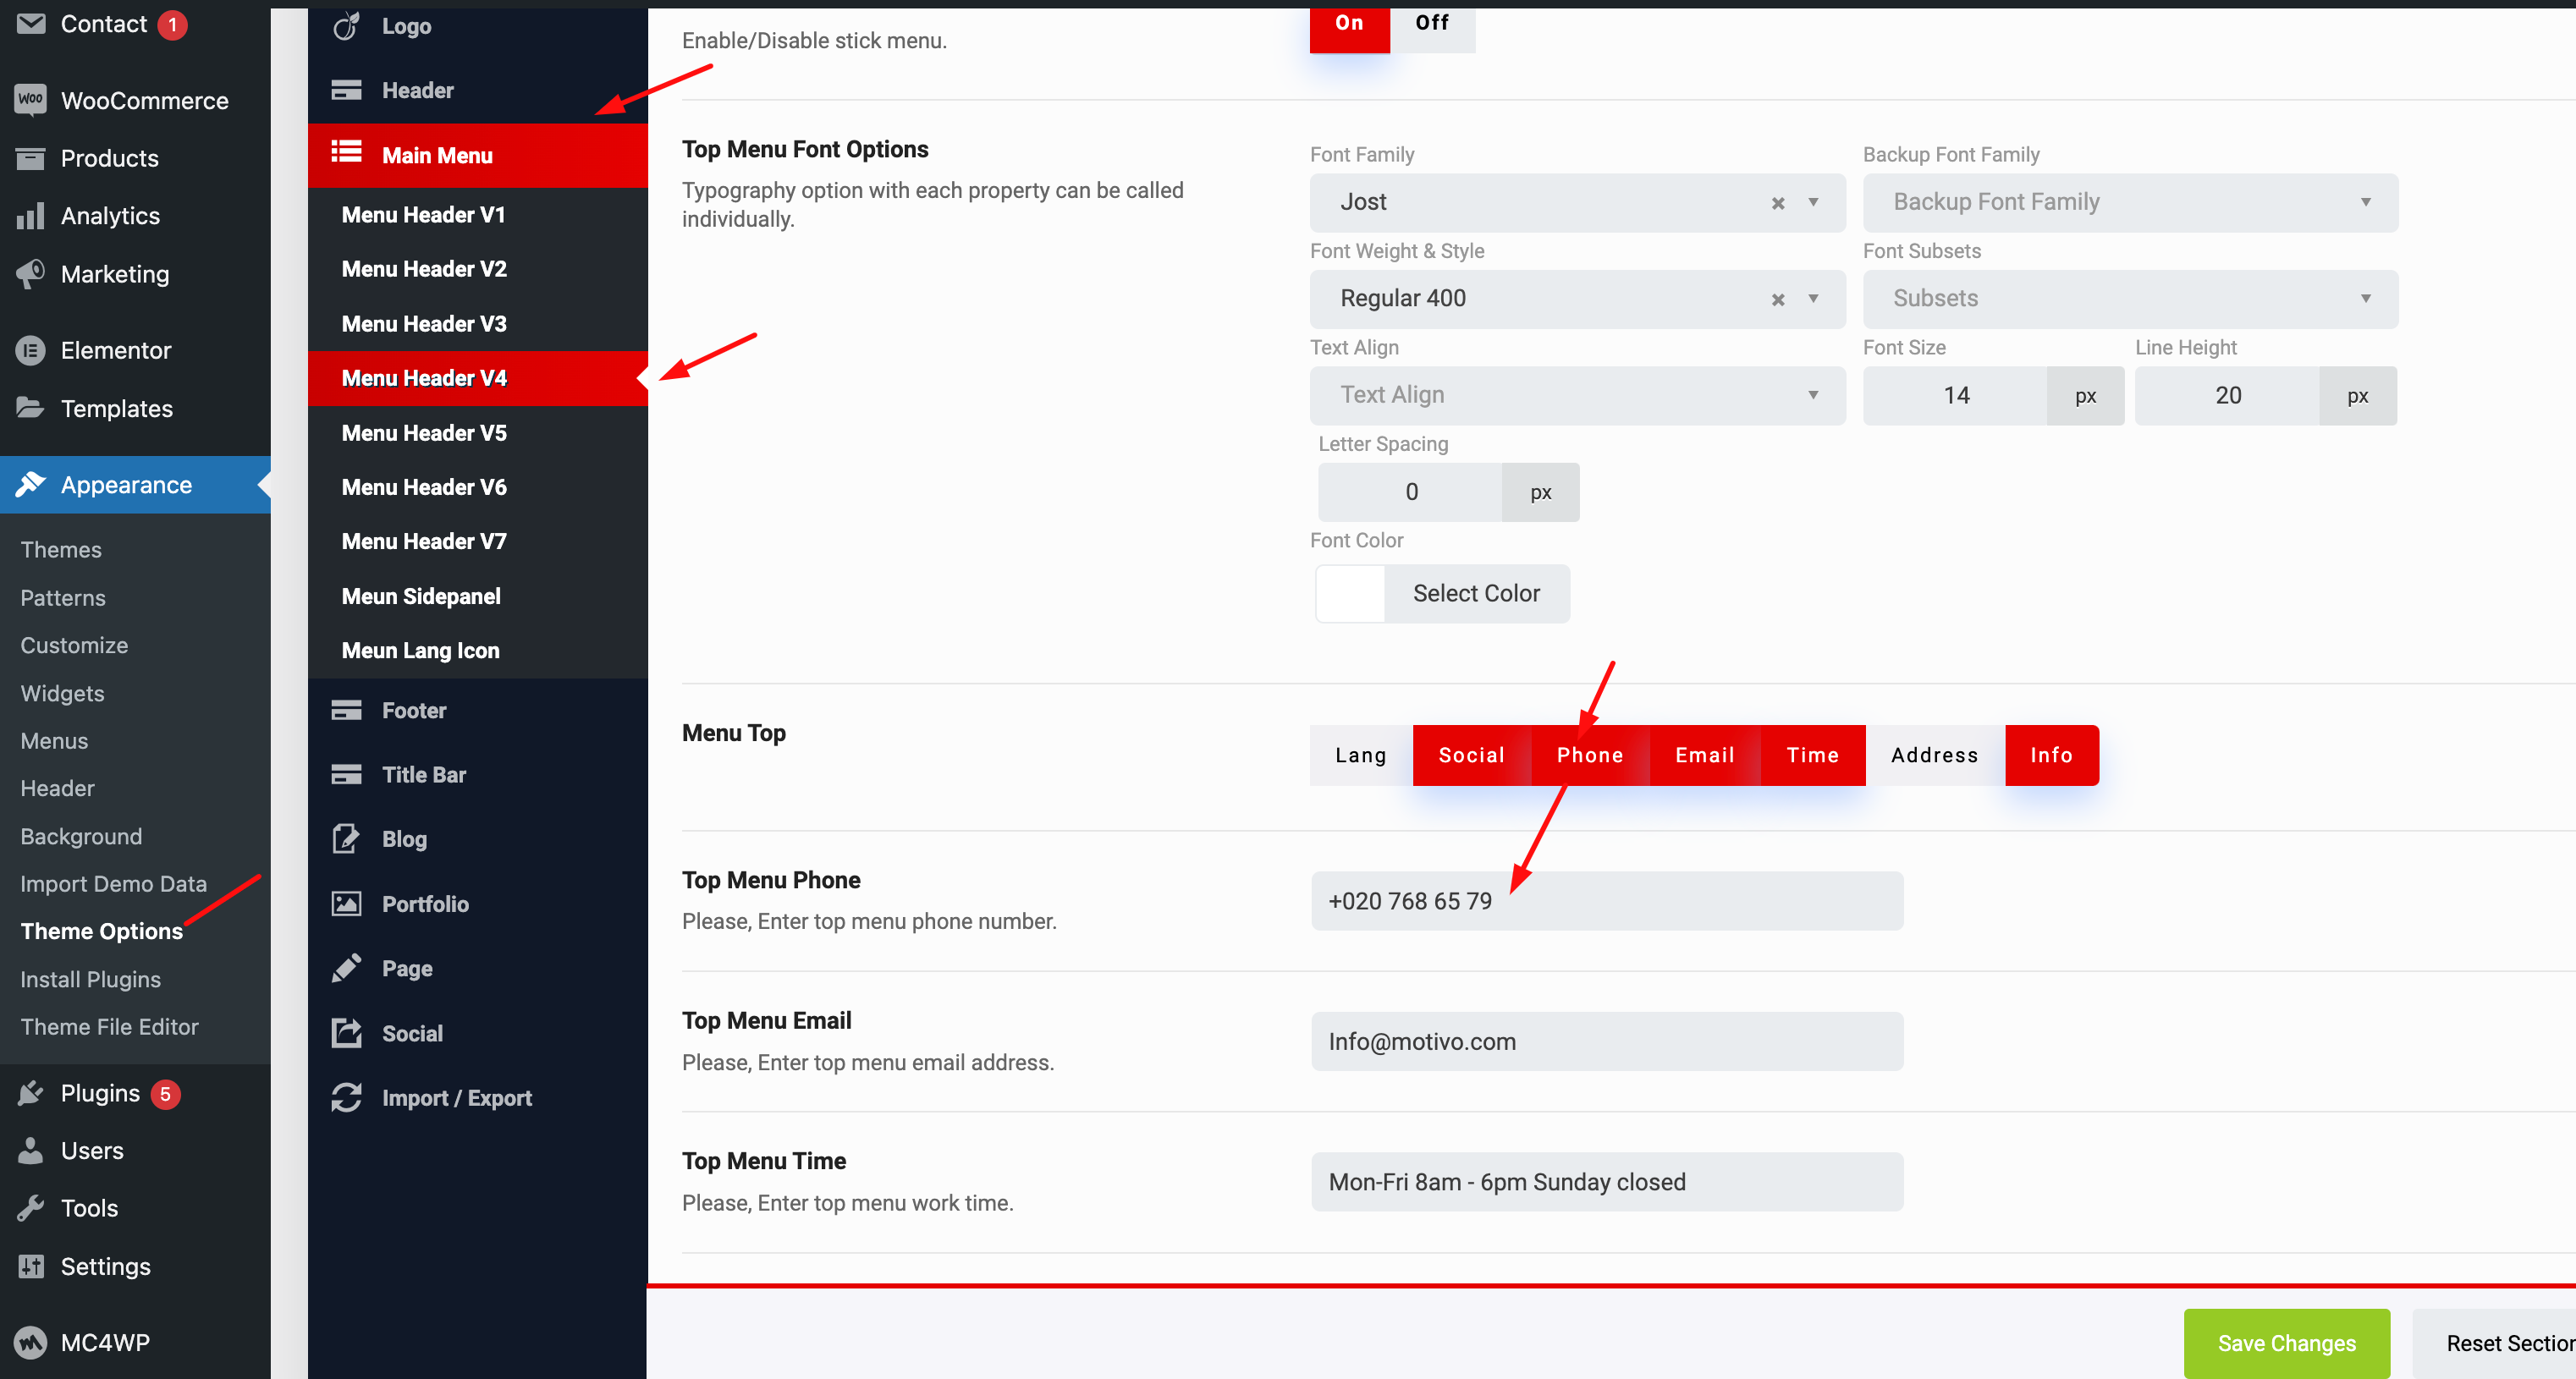Open Theme File Editor link
This screenshot has height=1379, width=2576.
(x=109, y=1026)
